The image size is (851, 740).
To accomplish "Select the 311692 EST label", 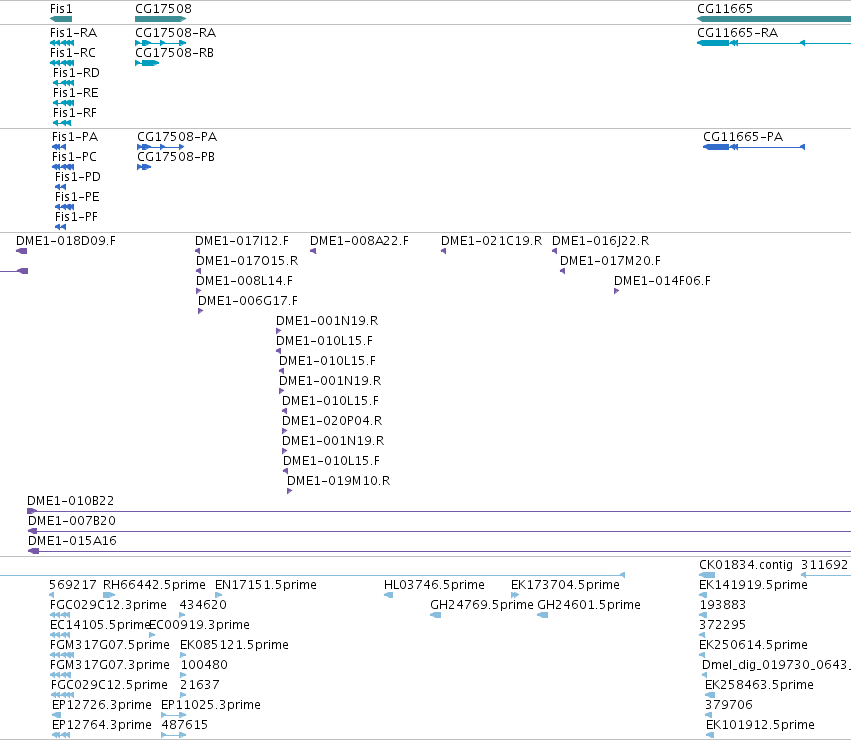I will [x=824, y=565].
